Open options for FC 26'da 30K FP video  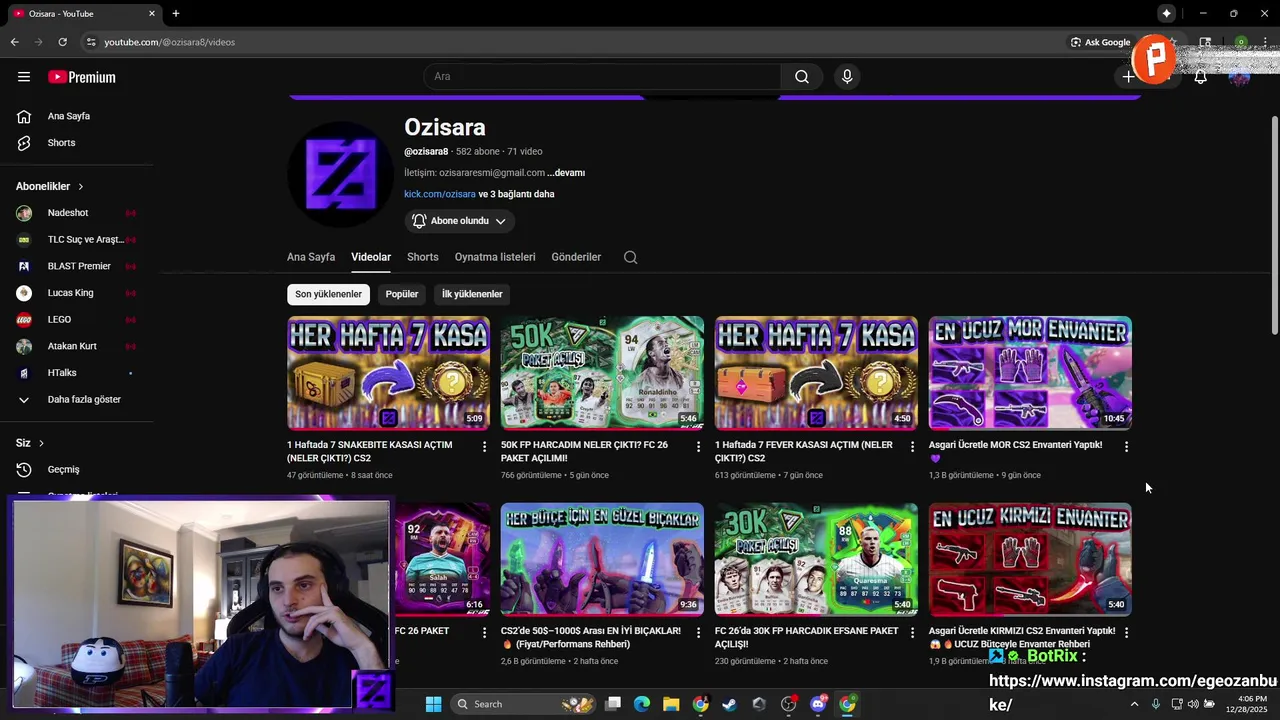click(912, 633)
